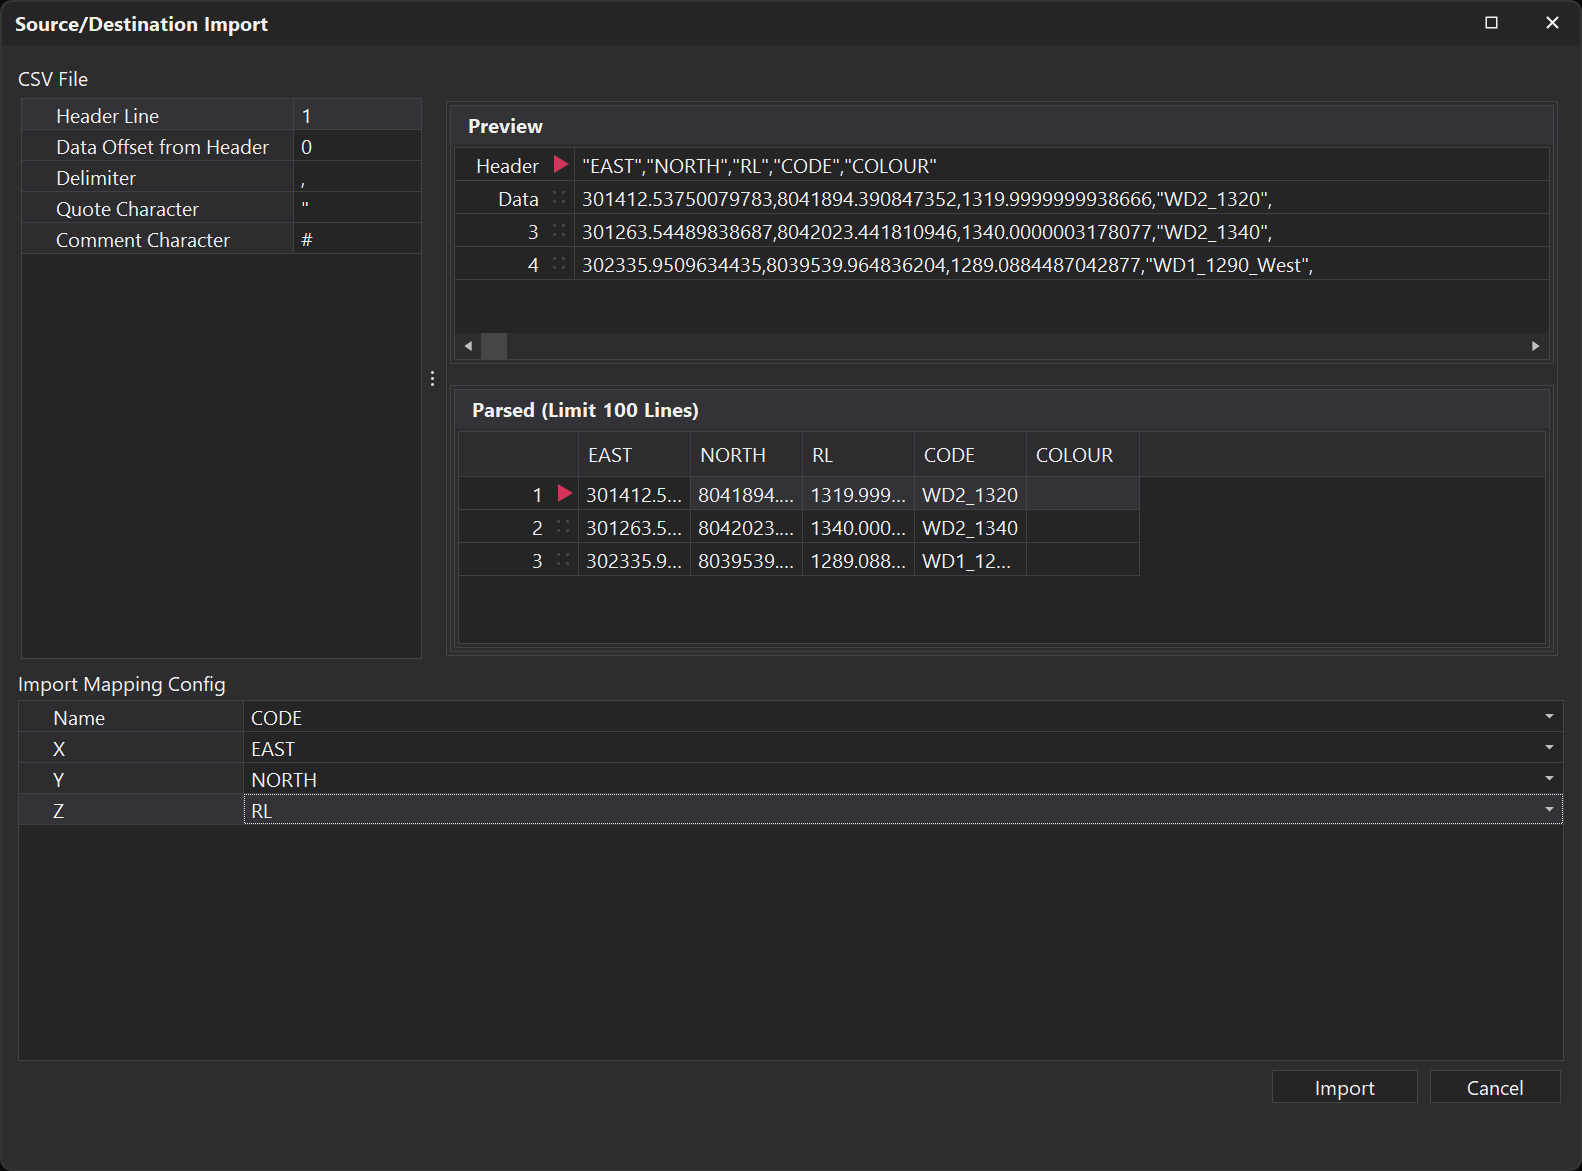The width and height of the screenshot is (1582, 1171).
Task: Edit the Data Offset from Header value
Action: (357, 147)
